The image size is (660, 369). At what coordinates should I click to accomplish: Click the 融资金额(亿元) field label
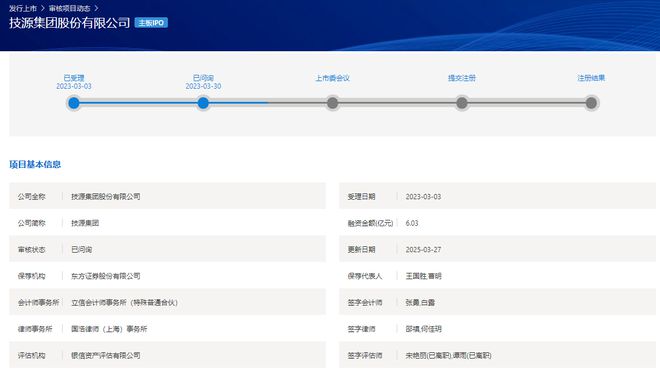(370, 223)
